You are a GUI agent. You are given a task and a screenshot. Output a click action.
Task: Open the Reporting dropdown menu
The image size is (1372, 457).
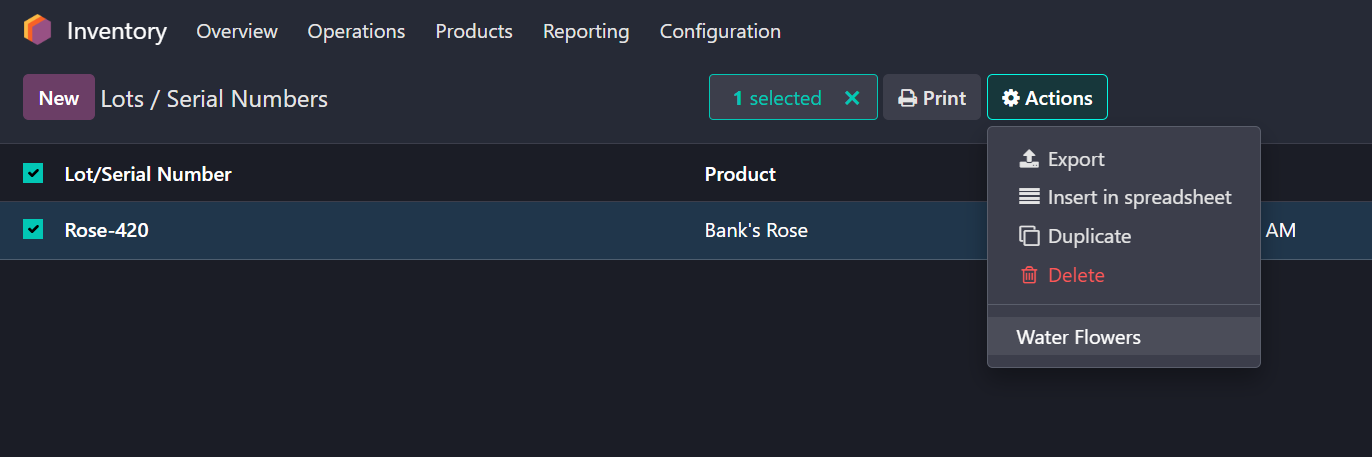click(x=586, y=31)
